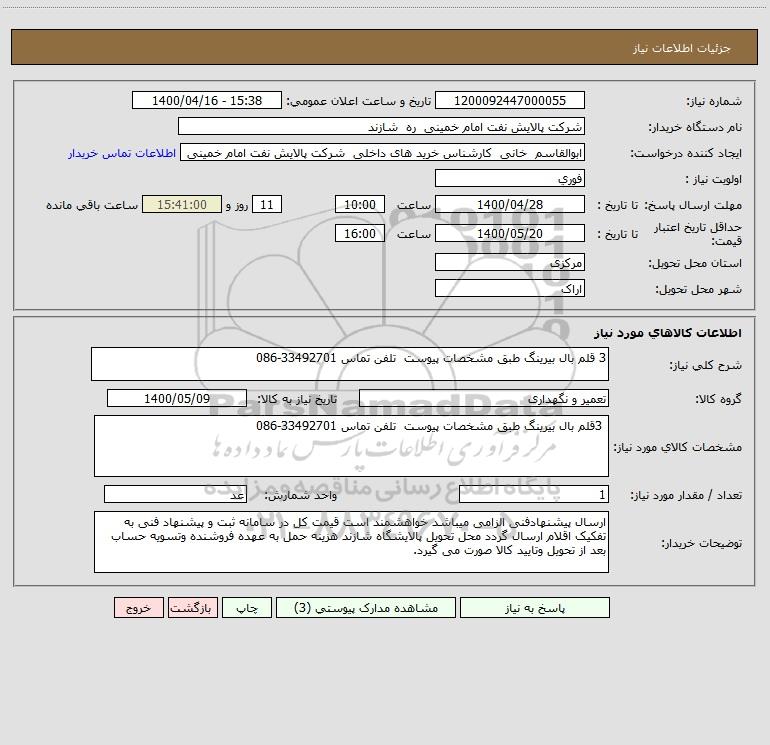Open اطلاعات تماس خریدار contact link
The width and height of the screenshot is (770, 745).
(x=122, y=153)
